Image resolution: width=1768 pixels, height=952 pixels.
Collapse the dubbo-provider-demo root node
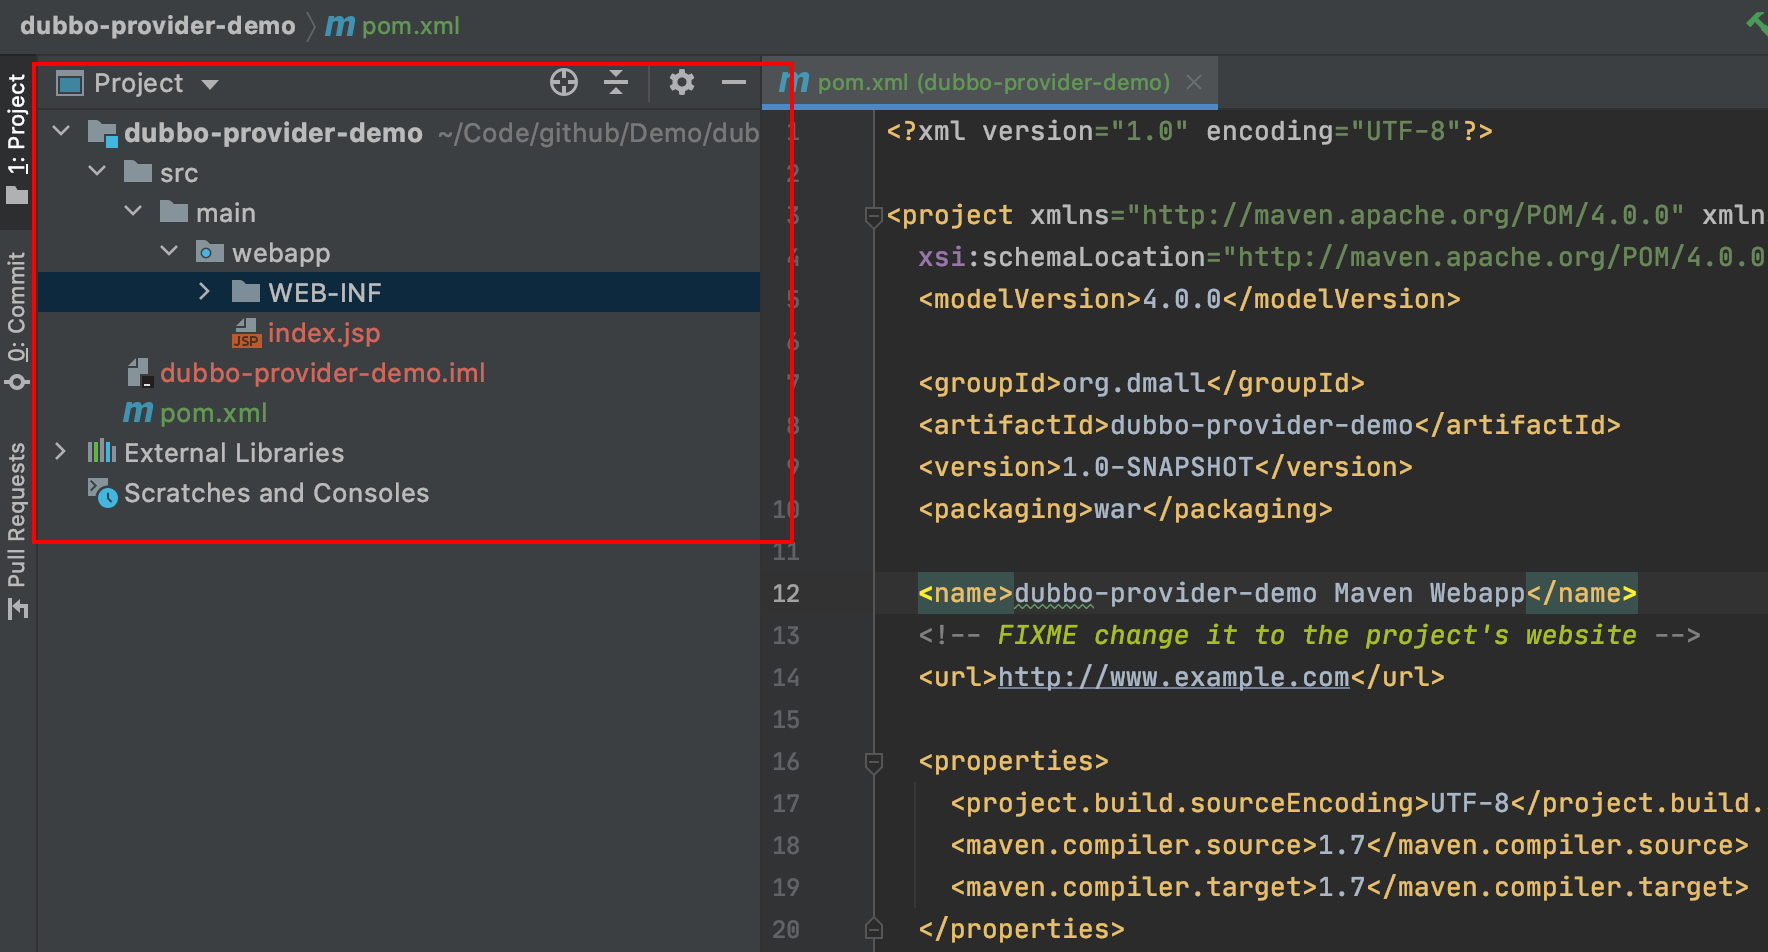62,131
